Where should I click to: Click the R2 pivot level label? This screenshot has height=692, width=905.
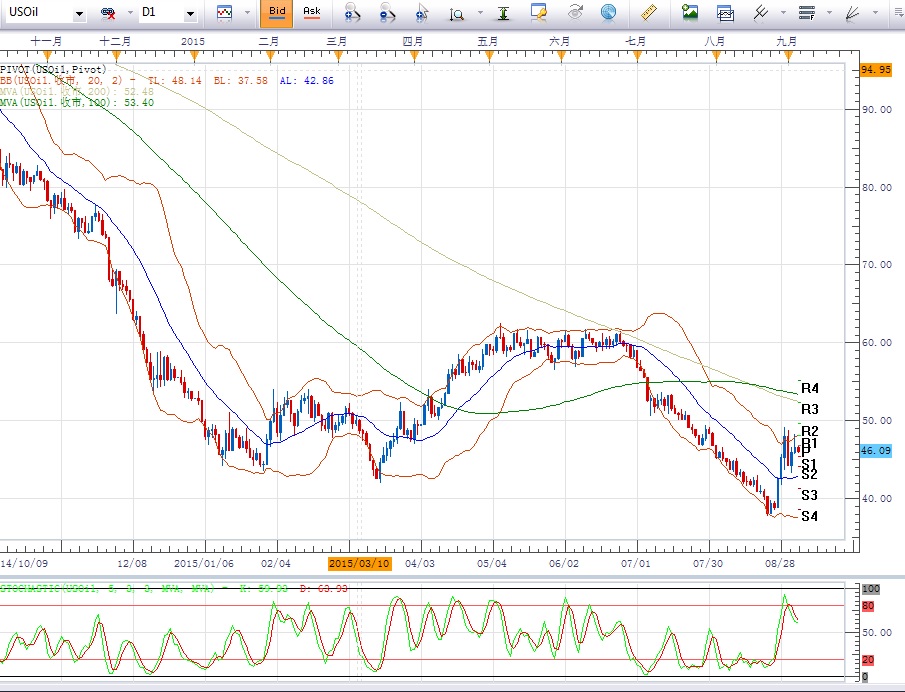pos(810,431)
